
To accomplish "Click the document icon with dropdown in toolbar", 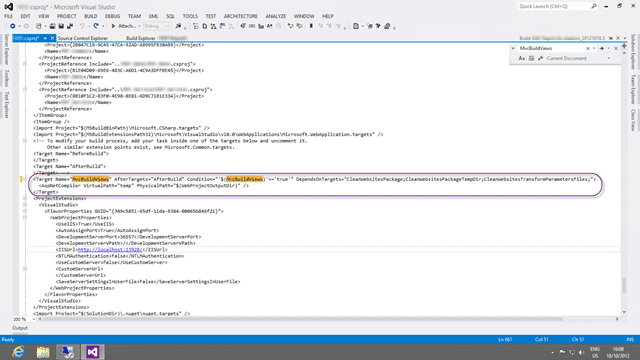I will (356, 26).
